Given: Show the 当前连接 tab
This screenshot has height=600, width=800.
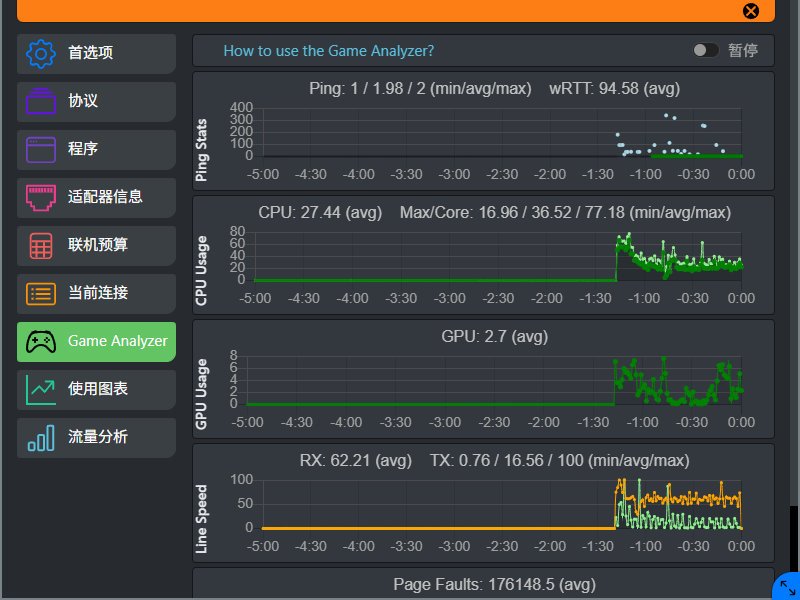Looking at the screenshot, I should click(x=96, y=293).
